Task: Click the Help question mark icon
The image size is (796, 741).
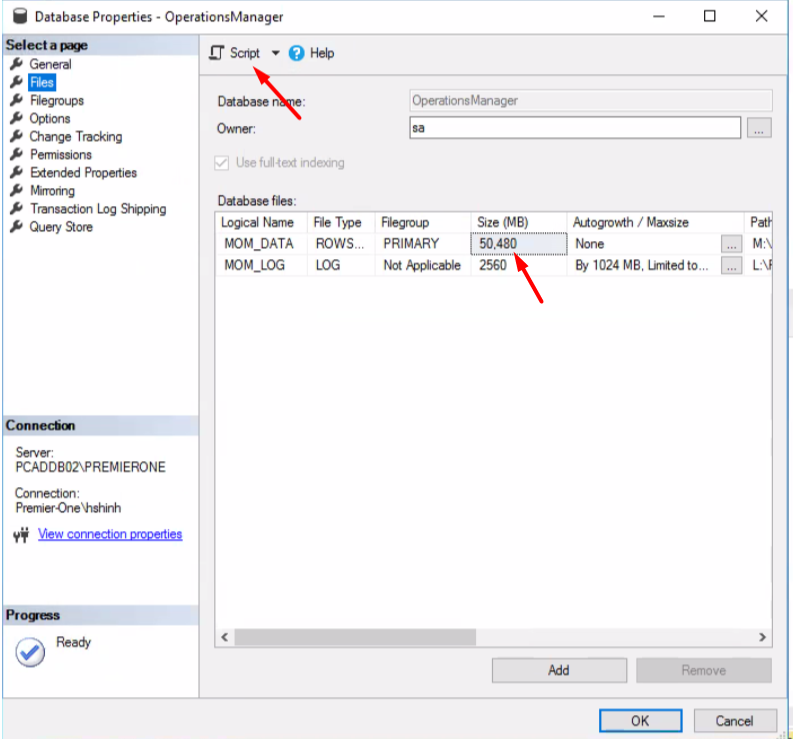Action: [296, 53]
